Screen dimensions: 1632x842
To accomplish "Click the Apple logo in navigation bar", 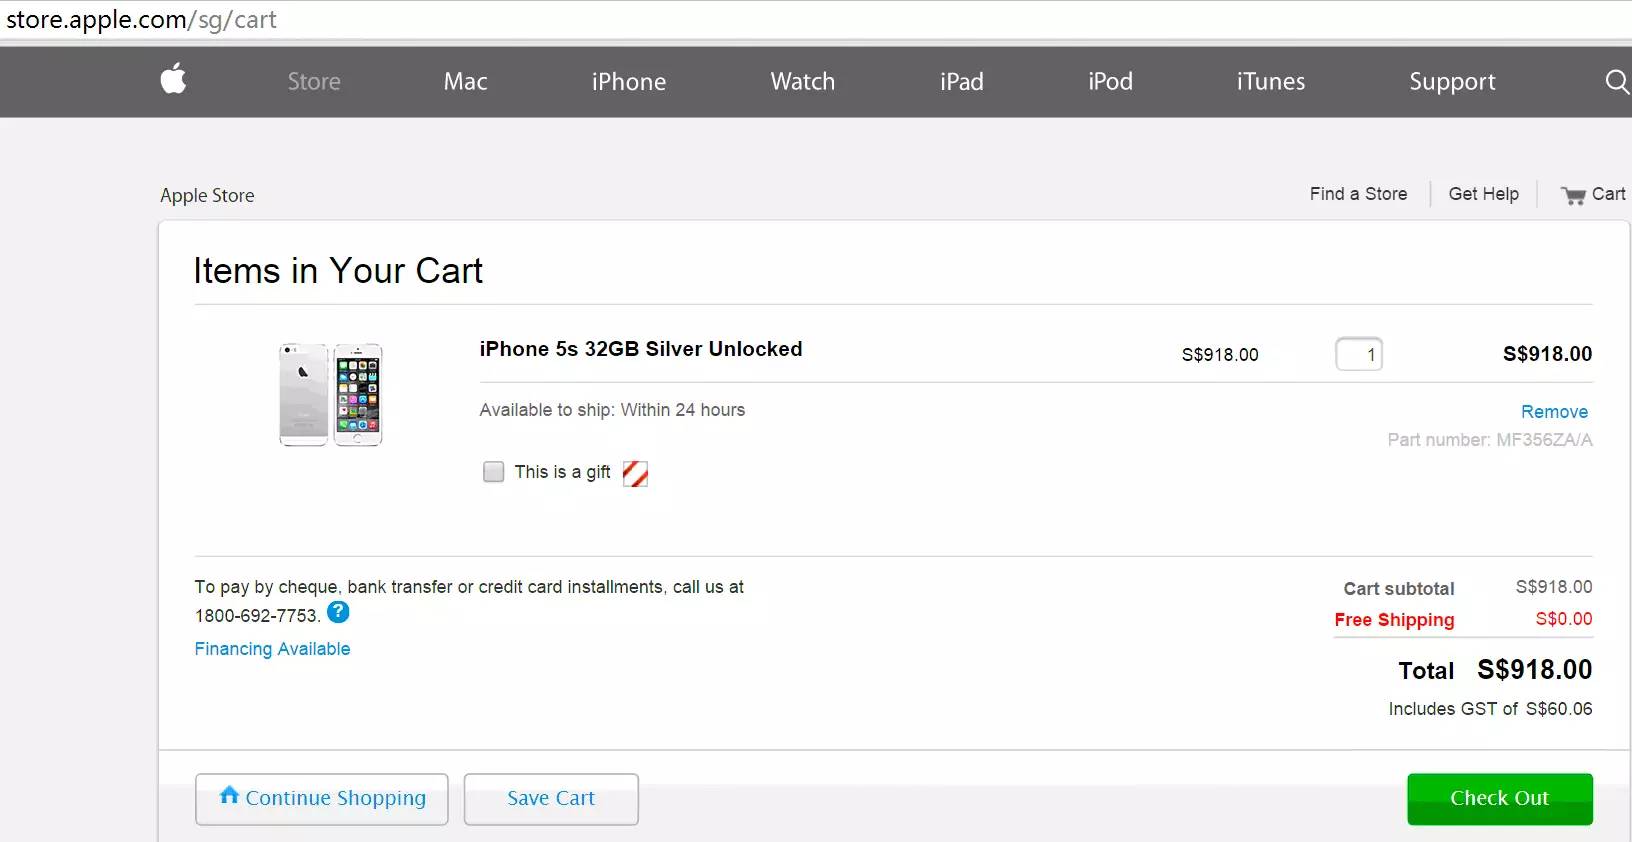I will click(x=173, y=80).
